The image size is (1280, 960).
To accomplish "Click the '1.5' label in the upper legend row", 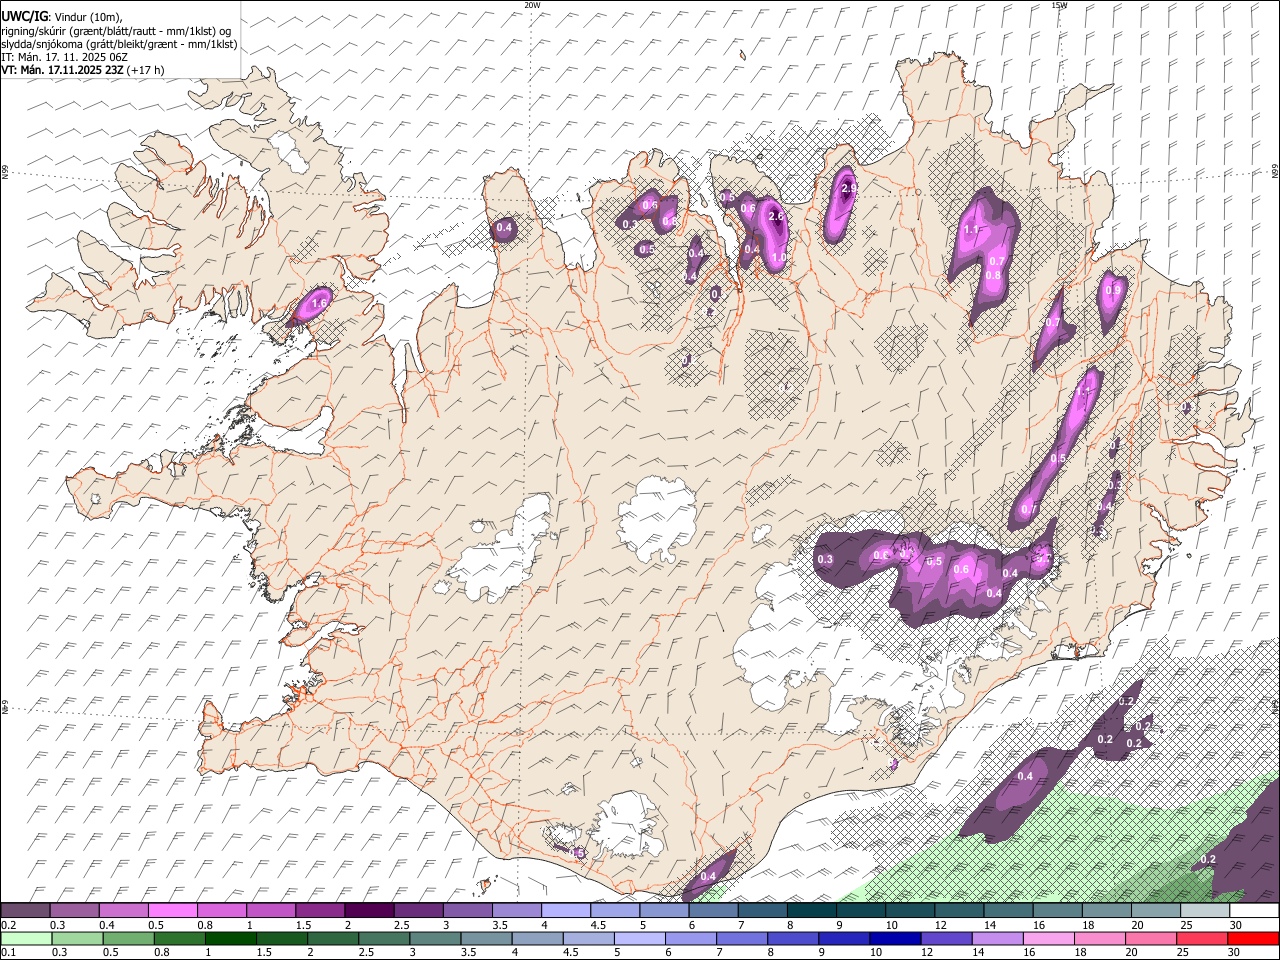I will (302, 925).
